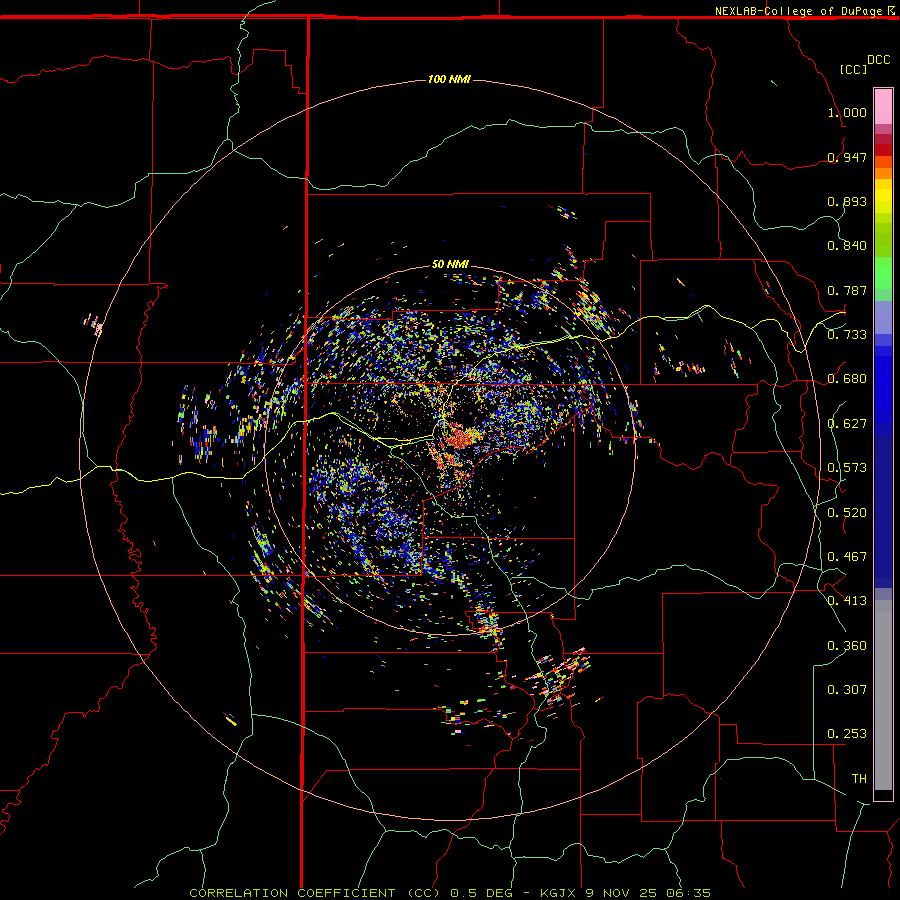Image resolution: width=900 pixels, height=900 pixels.
Task: Select the 0.253 scale value
Action: [x=847, y=734]
